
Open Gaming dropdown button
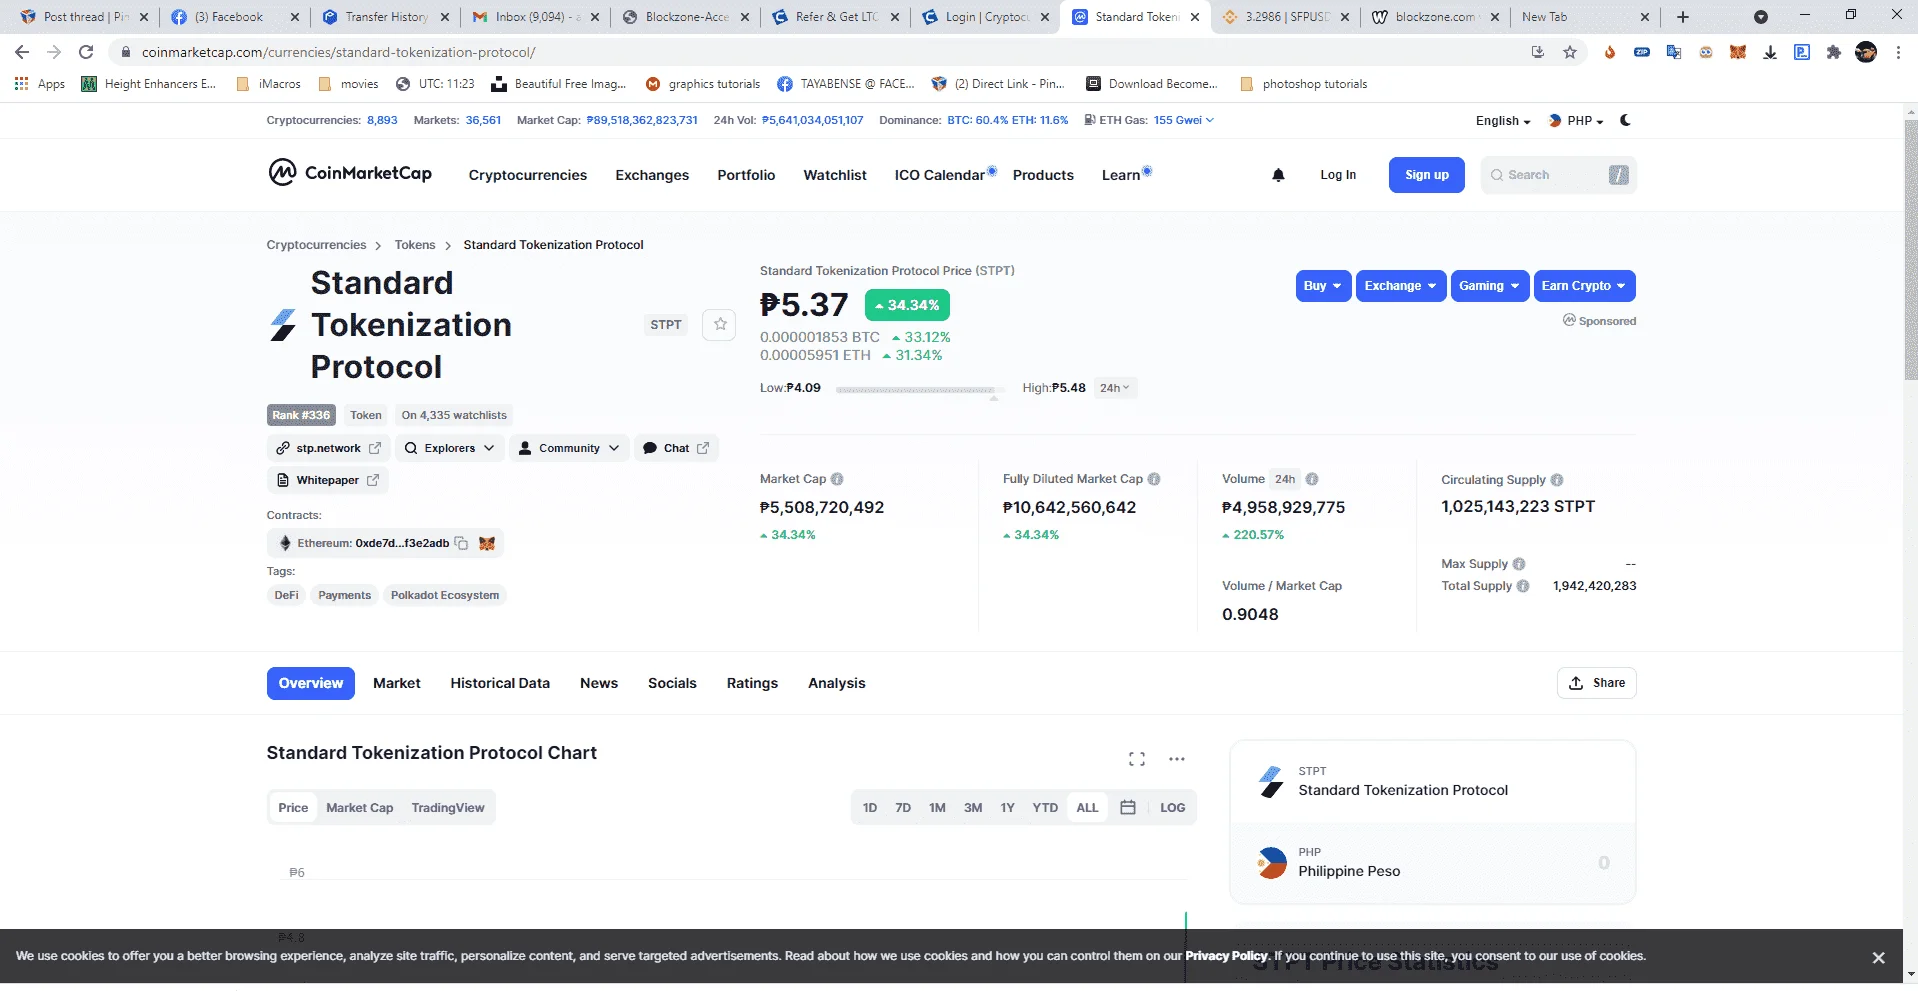(1489, 286)
